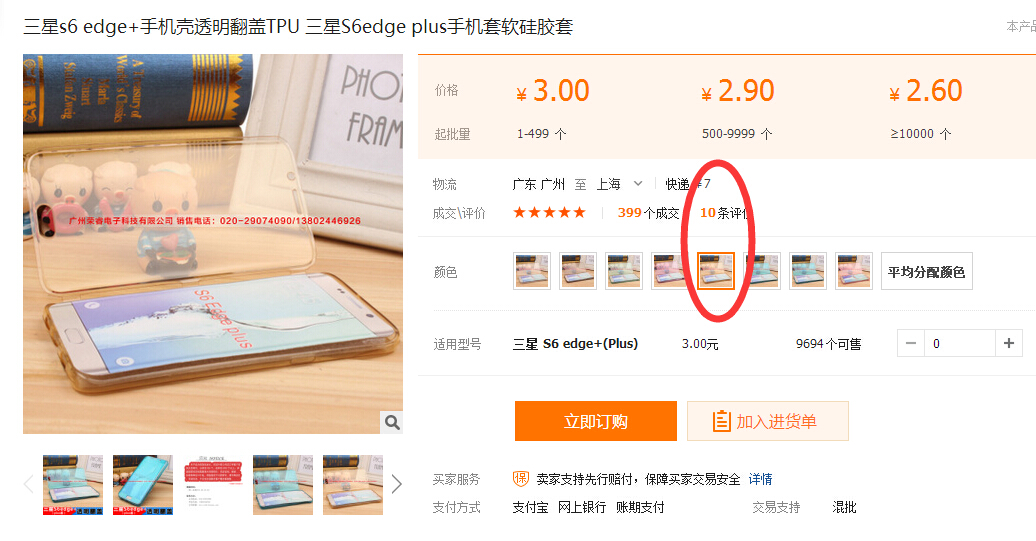Select 平均分配颜色 option

(926, 271)
